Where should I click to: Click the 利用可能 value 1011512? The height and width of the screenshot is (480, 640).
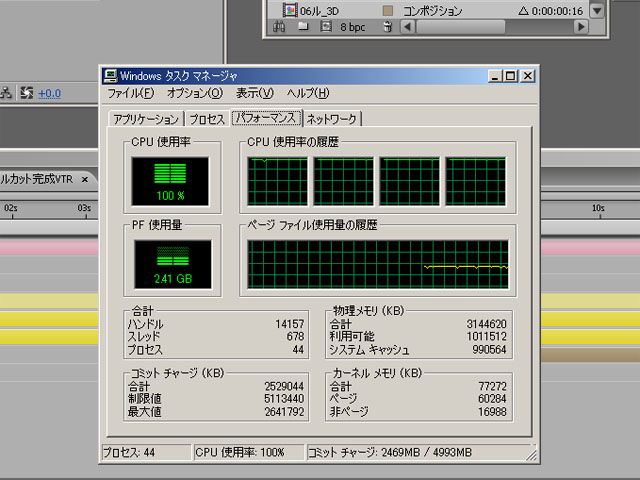tap(486, 336)
